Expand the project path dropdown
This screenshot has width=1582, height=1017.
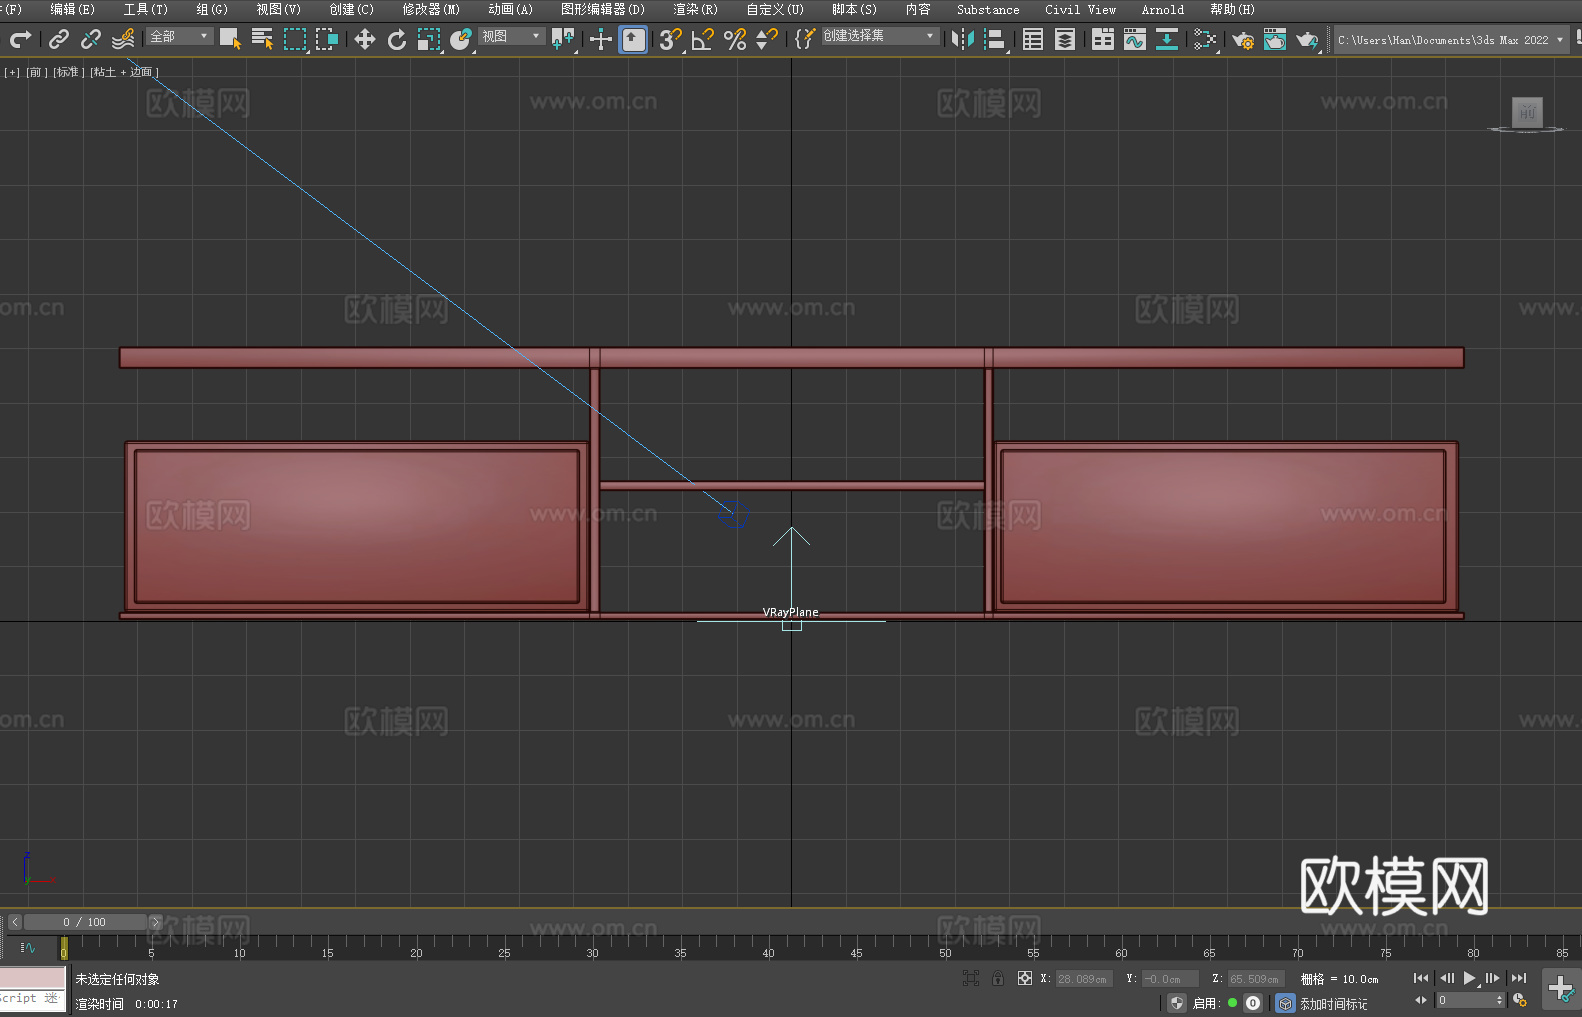(x=1559, y=40)
